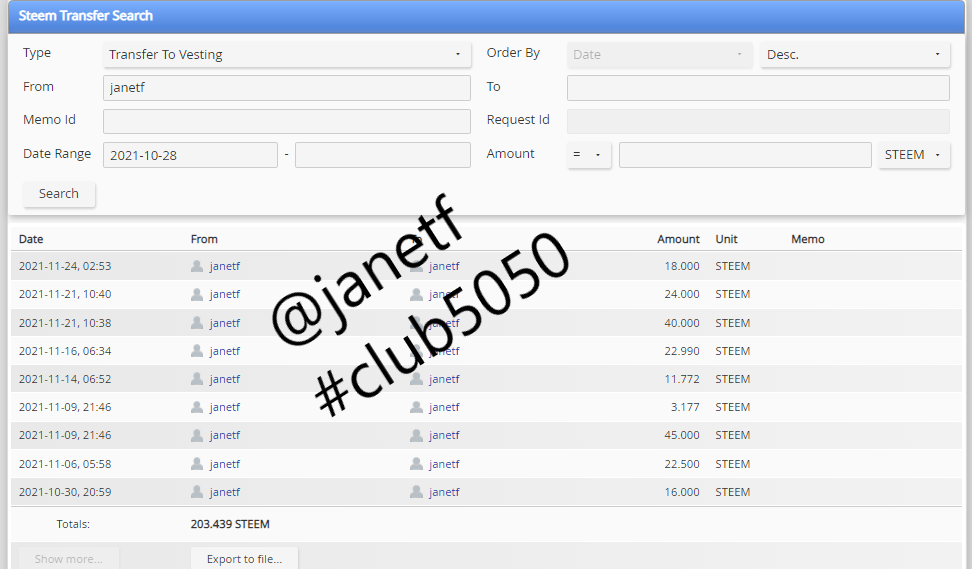Click the From field containing janetf
Screen dimensions: 972x569
click(286, 88)
